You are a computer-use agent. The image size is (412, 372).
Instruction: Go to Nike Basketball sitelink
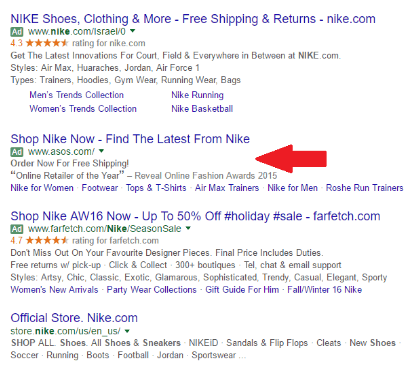(x=202, y=109)
